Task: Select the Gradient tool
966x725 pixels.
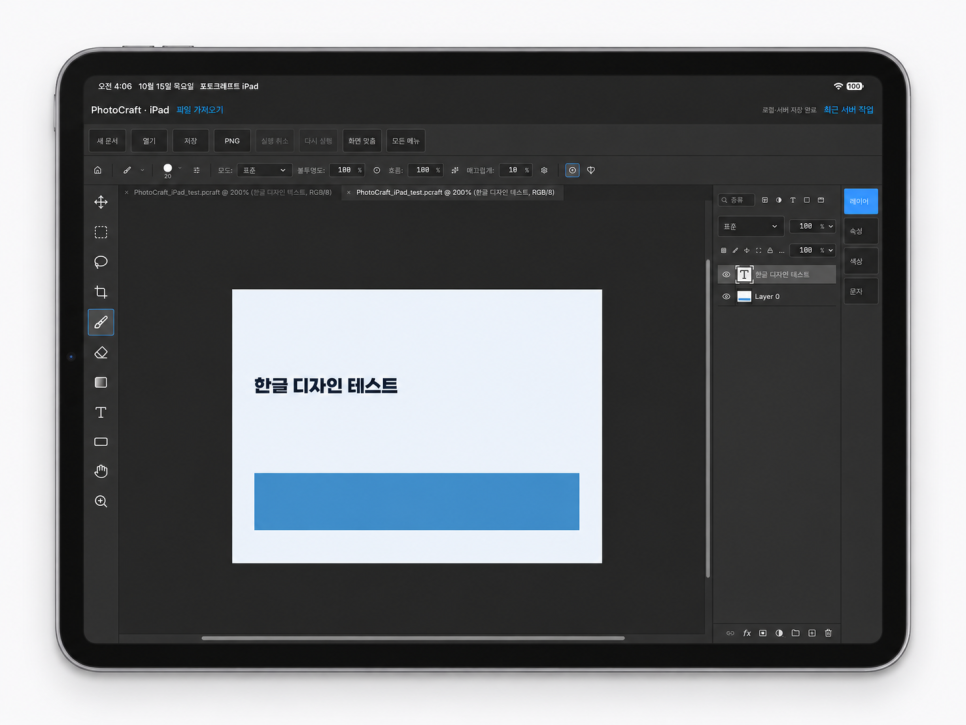Action: (x=101, y=383)
